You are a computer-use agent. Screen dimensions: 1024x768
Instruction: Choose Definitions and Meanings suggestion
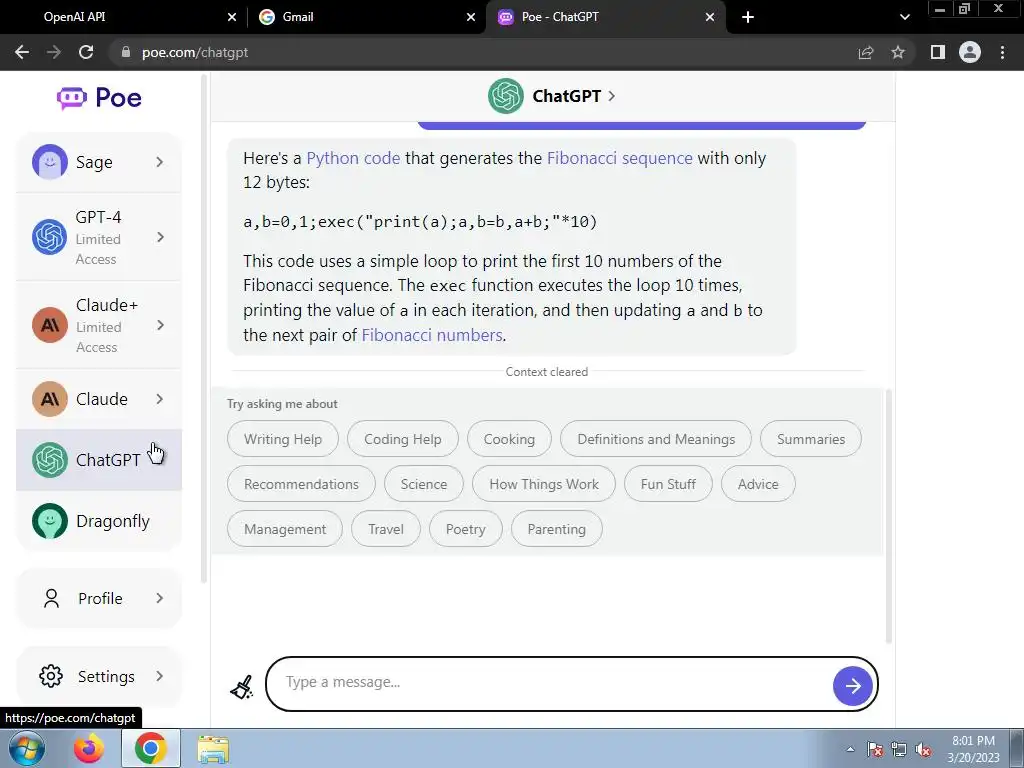coord(656,439)
